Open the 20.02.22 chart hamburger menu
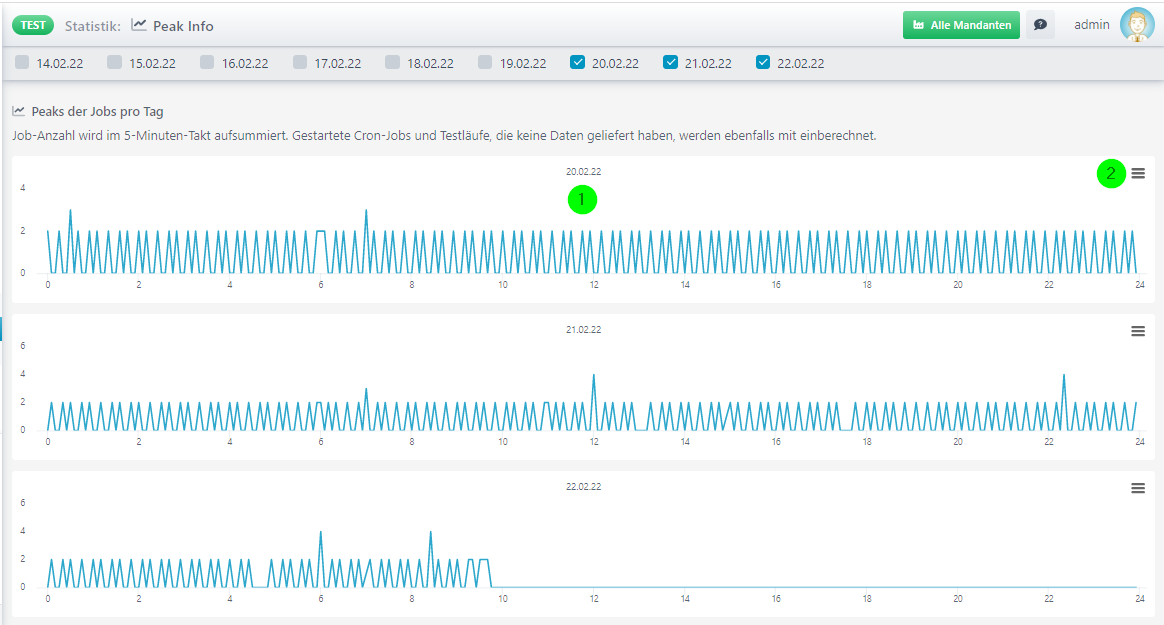Viewport: 1164px width, 625px height. [1138, 174]
